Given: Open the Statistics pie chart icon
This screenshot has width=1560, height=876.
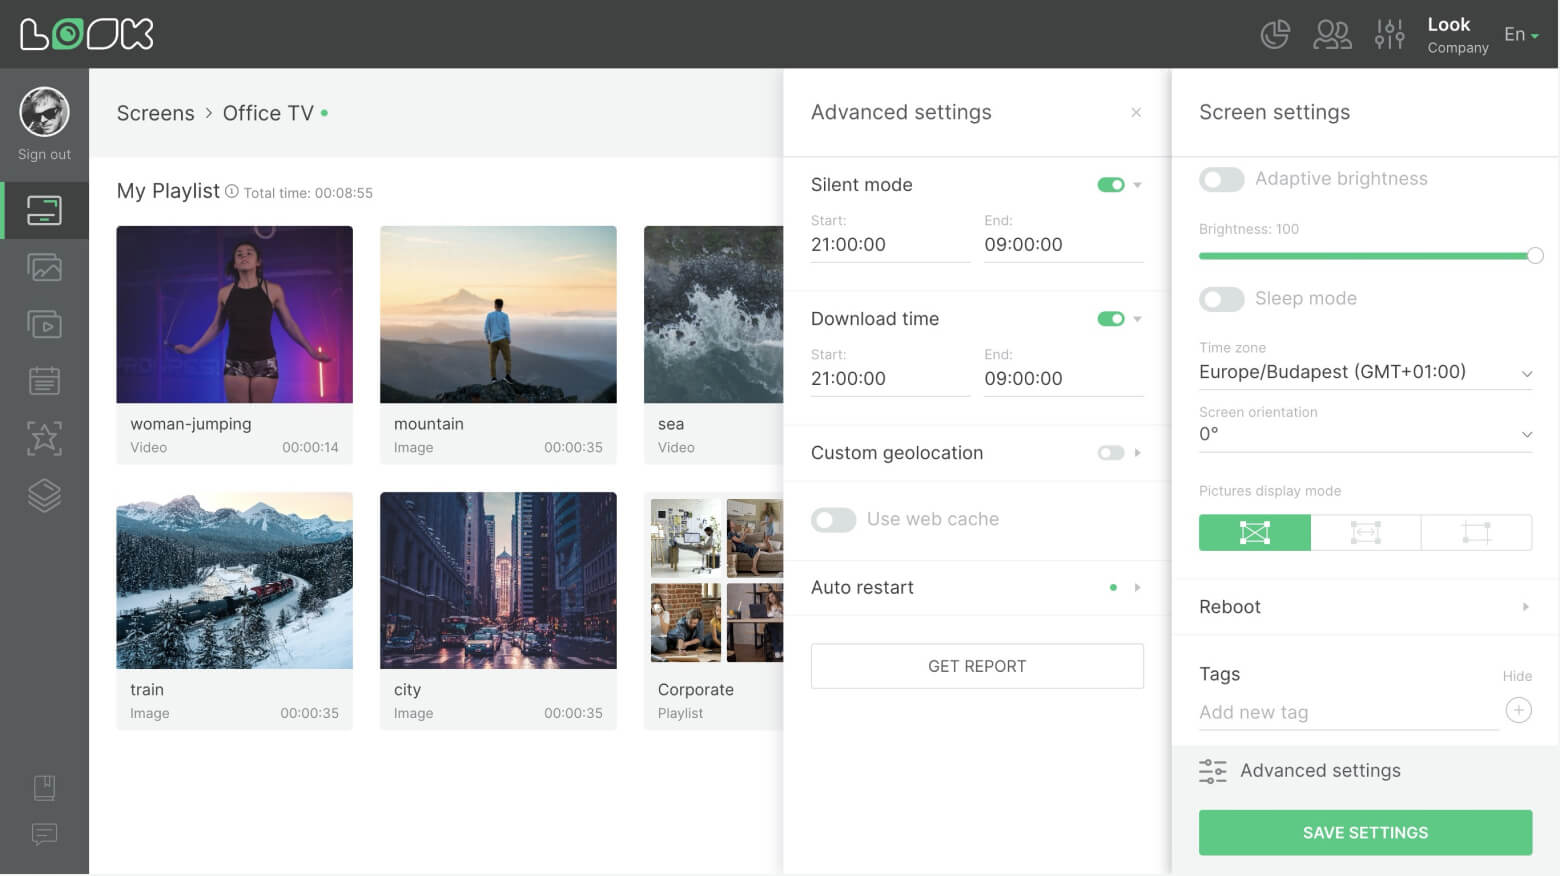Looking at the screenshot, I should coord(1274,33).
